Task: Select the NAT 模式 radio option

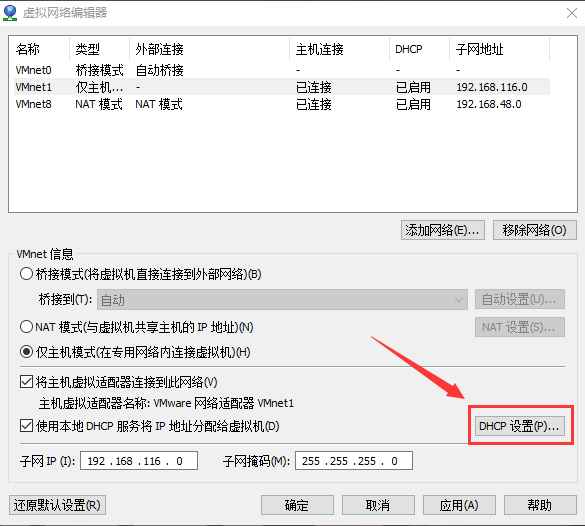Action: (x=26, y=327)
